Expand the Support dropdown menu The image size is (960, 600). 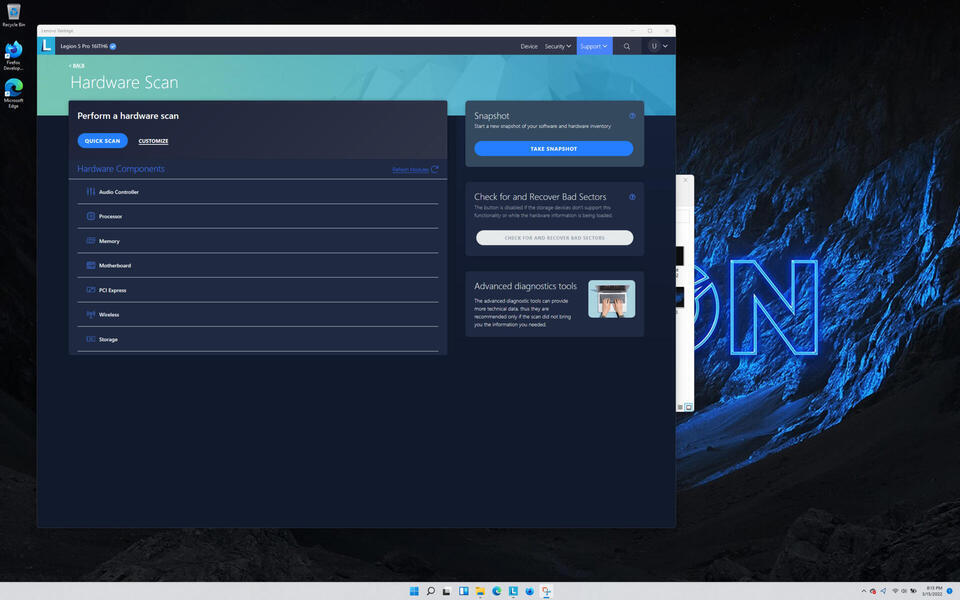point(594,47)
